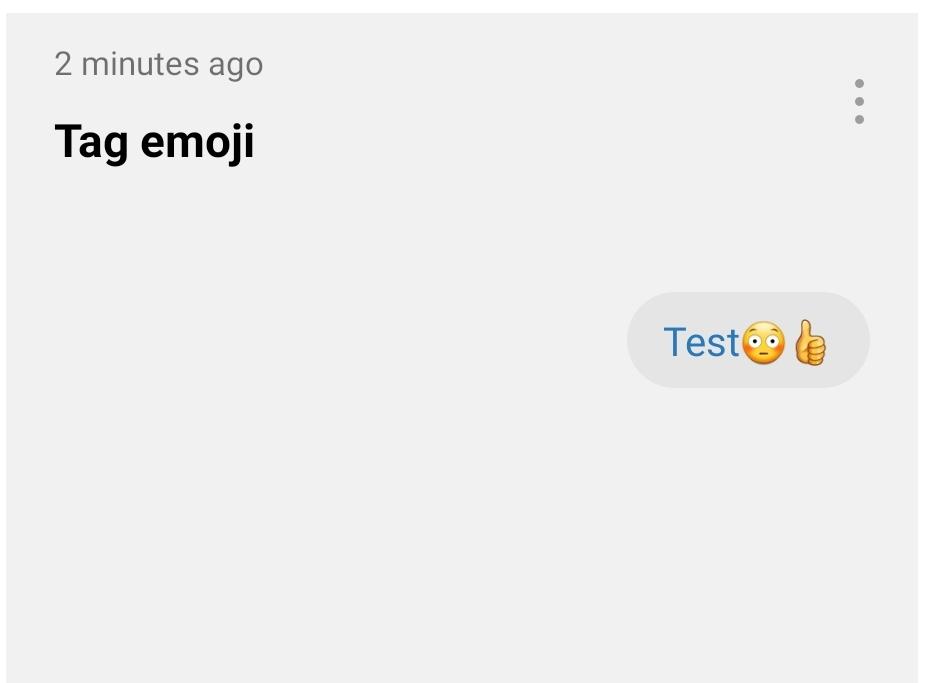Click the flushed face emoji
Image resolution: width=929 pixels, height=683 pixels.
point(764,343)
